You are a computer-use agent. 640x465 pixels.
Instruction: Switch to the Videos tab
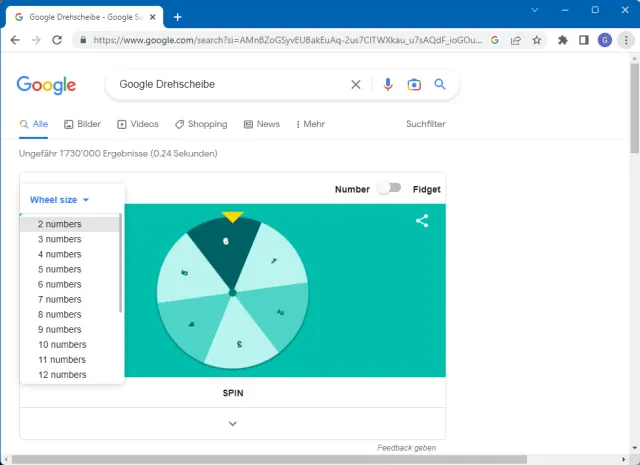pos(138,124)
